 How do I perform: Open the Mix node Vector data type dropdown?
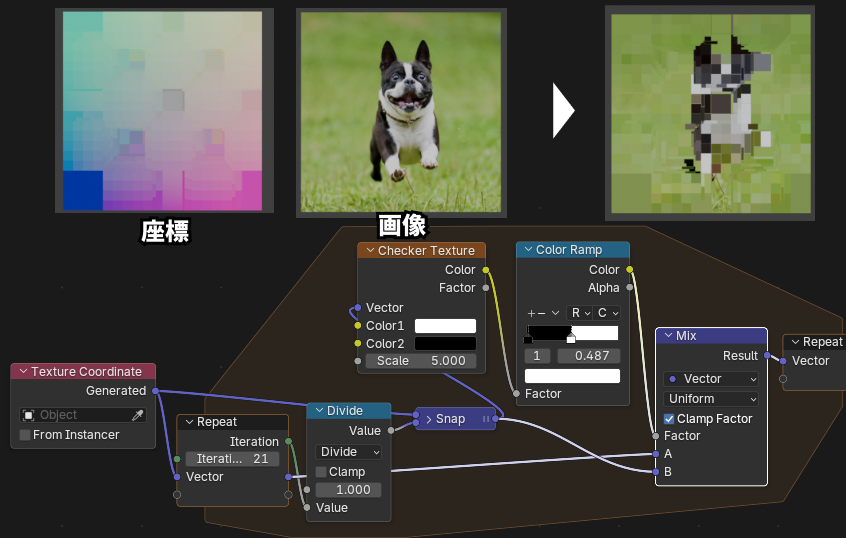pos(711,379)
